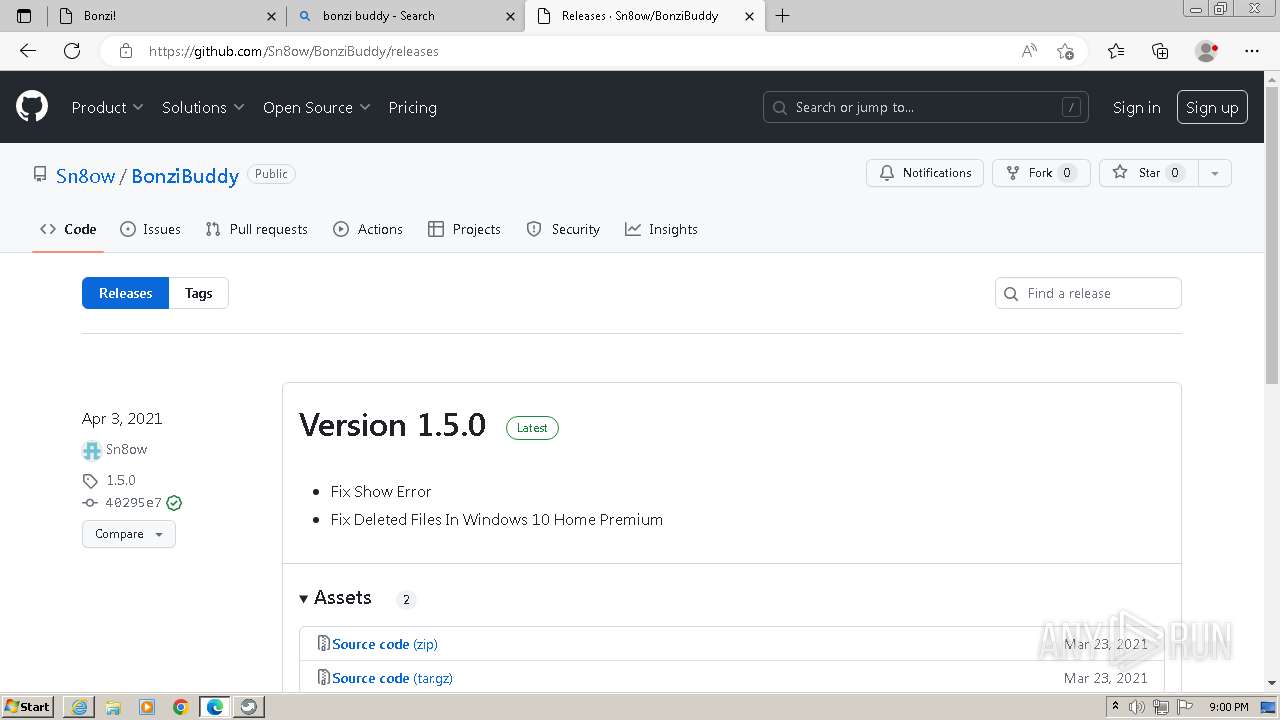Switch to the Projects tab

(464, 229)
